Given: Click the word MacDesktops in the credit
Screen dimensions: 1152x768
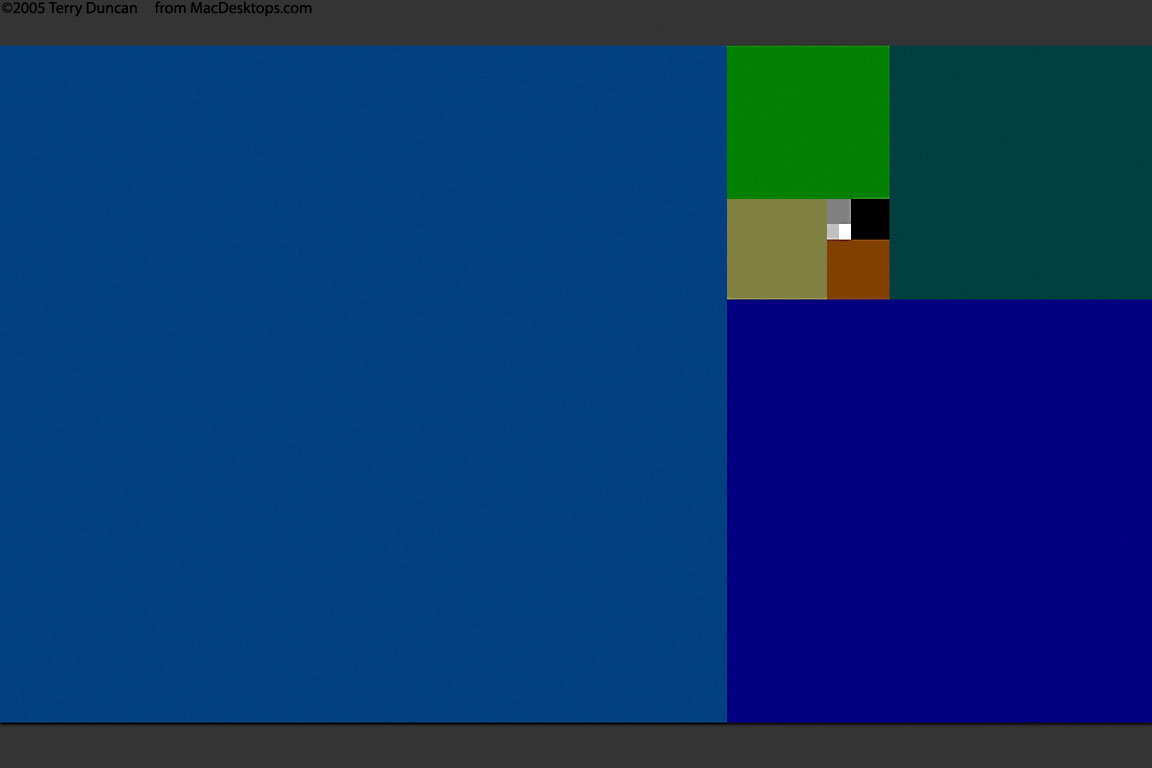Looking at the screenshot, I should click(x=234, y=9).
